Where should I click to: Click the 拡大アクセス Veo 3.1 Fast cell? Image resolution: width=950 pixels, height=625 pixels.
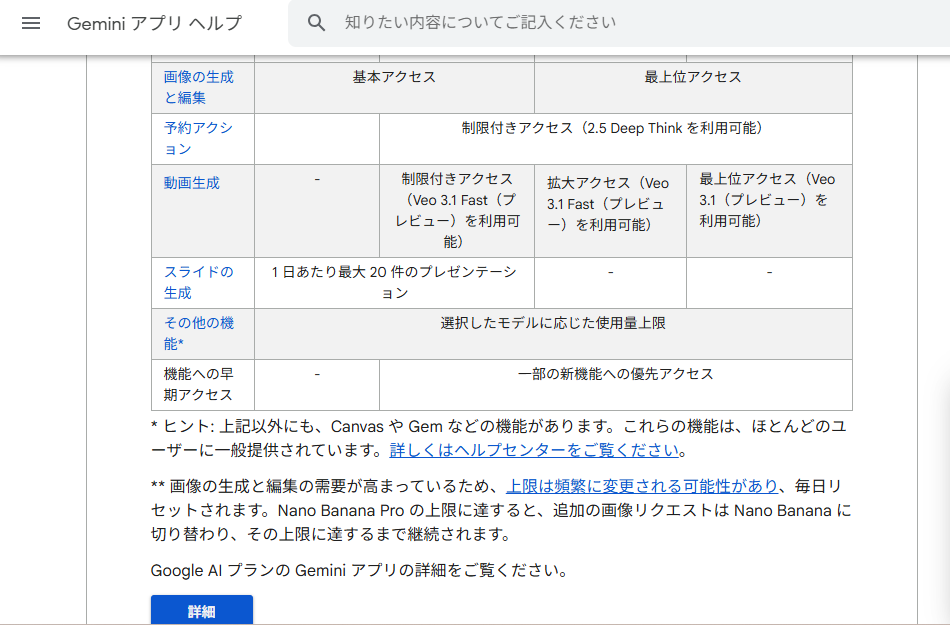tap(608, 204)
